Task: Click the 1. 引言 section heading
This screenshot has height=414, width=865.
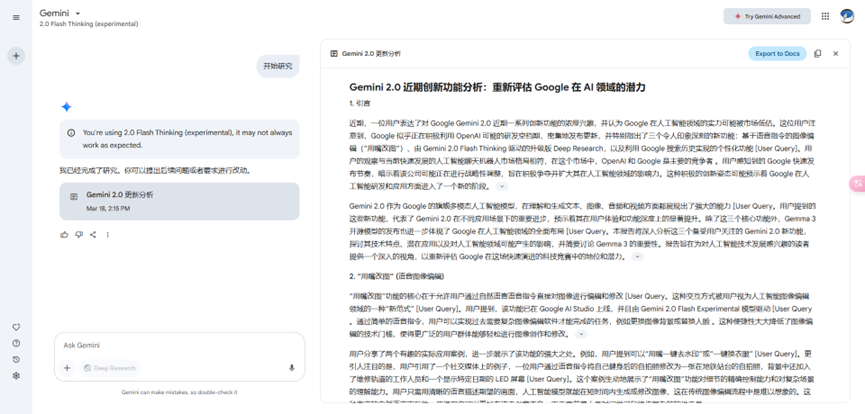Action: (360, 103)
